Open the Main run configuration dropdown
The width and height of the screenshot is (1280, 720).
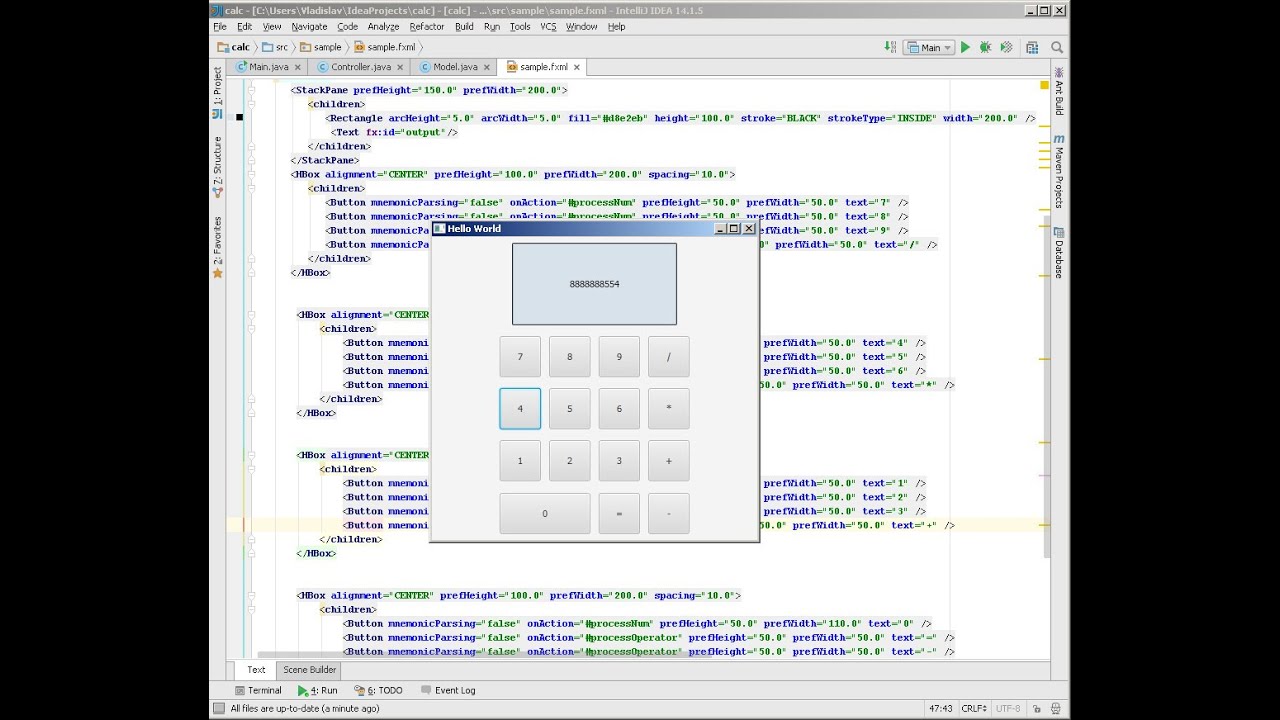(929, 47)
